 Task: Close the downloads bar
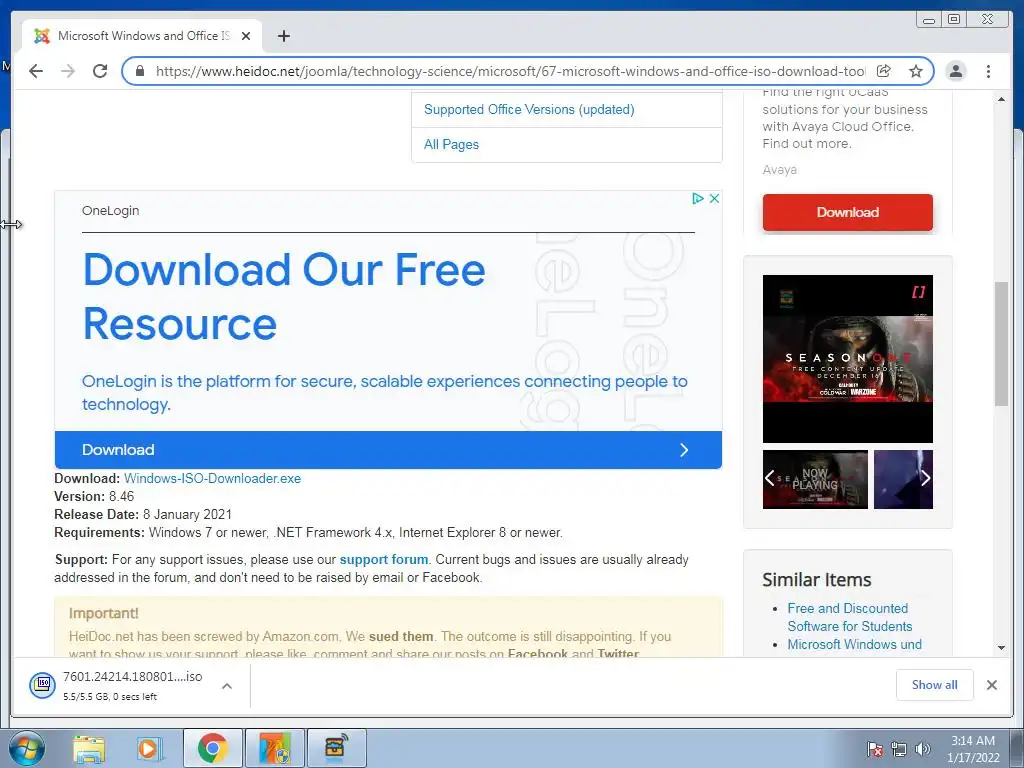991,684
